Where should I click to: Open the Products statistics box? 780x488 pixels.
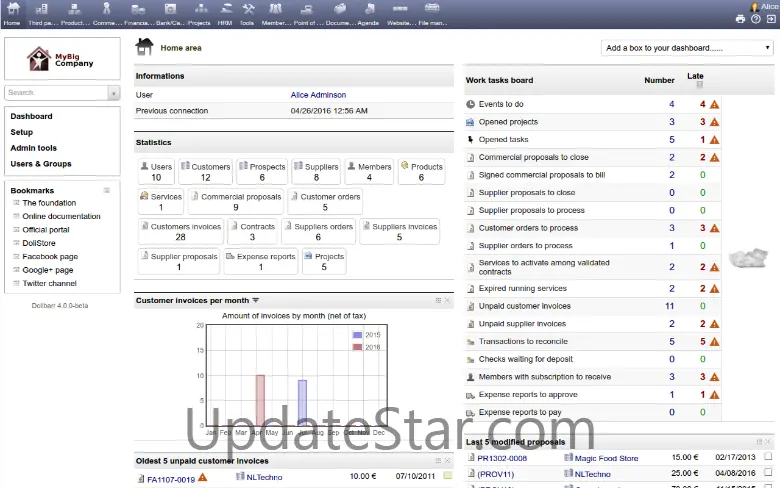point(421,172)
